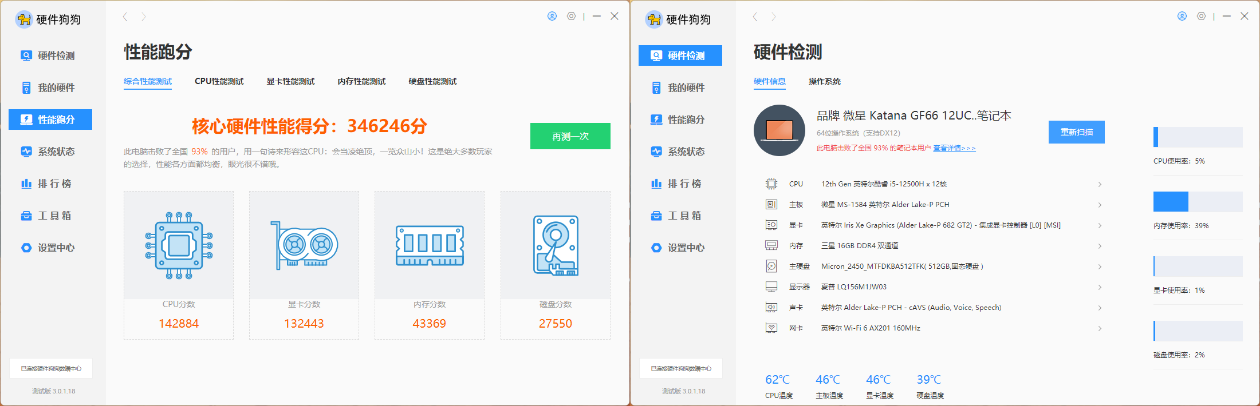This screenshot has height=406, width=1260.
Task: Open 排行榜 in the right window sidebar
Action: (680, 184)
